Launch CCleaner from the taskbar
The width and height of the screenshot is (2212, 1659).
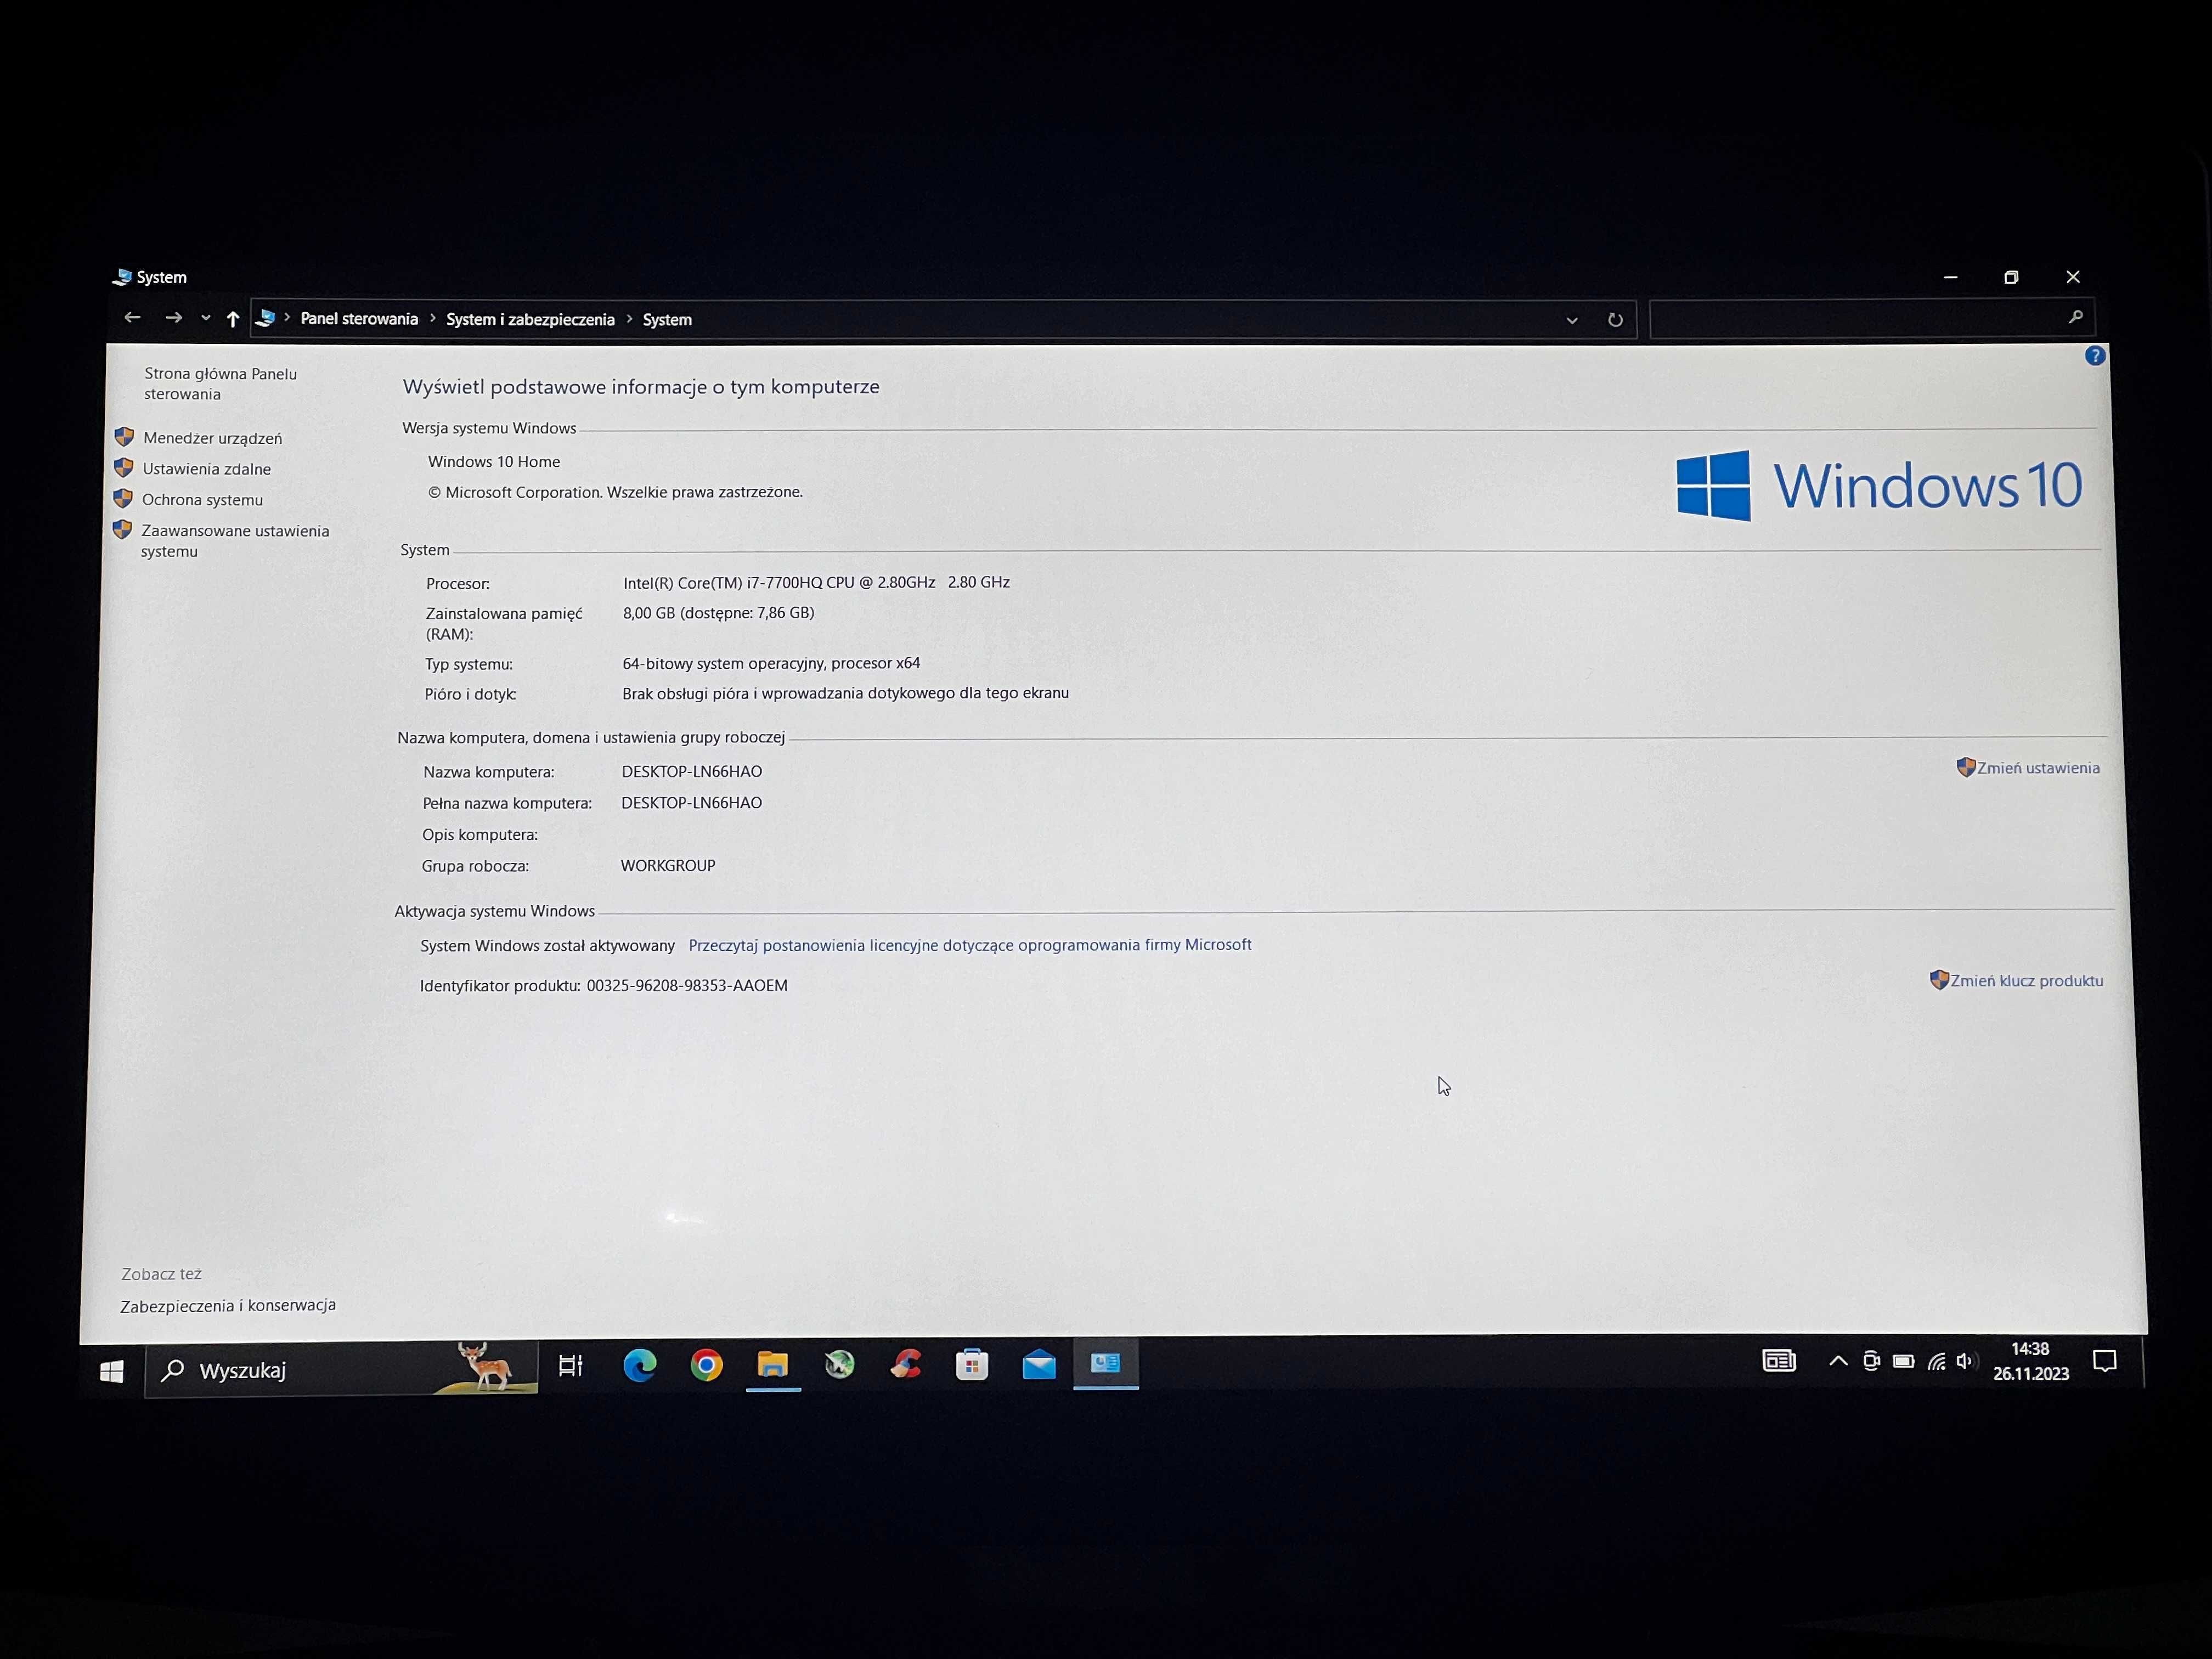tap(906, 1364)
